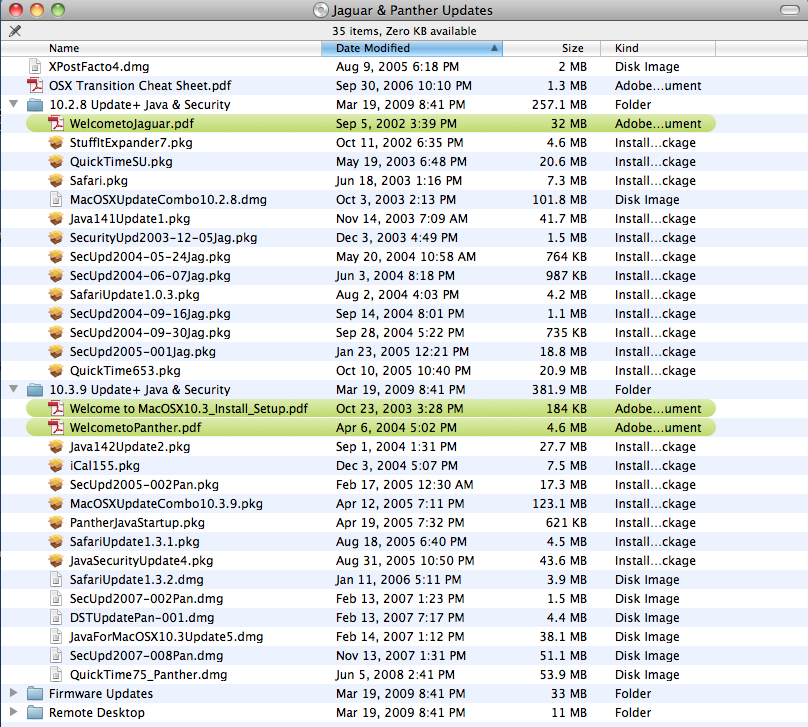Click the 101.8 MB size value
Image resolution: width=808 pixels, height=727 pixels.
559,199
